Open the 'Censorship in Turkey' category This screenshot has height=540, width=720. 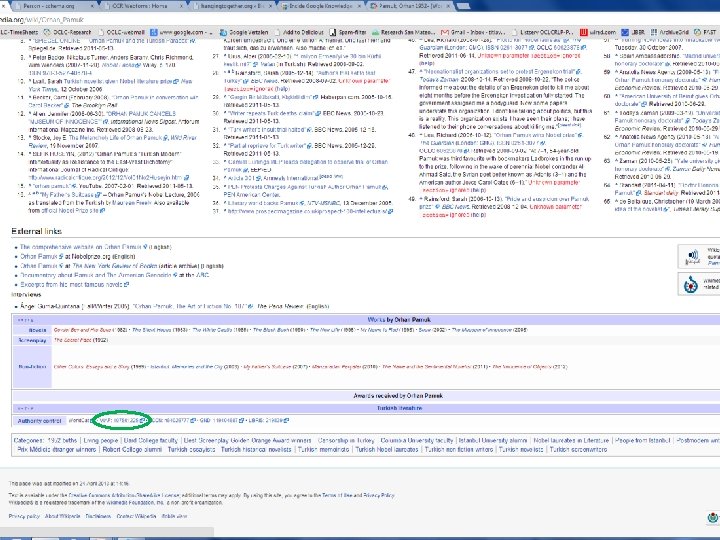[x=346, y=440]
